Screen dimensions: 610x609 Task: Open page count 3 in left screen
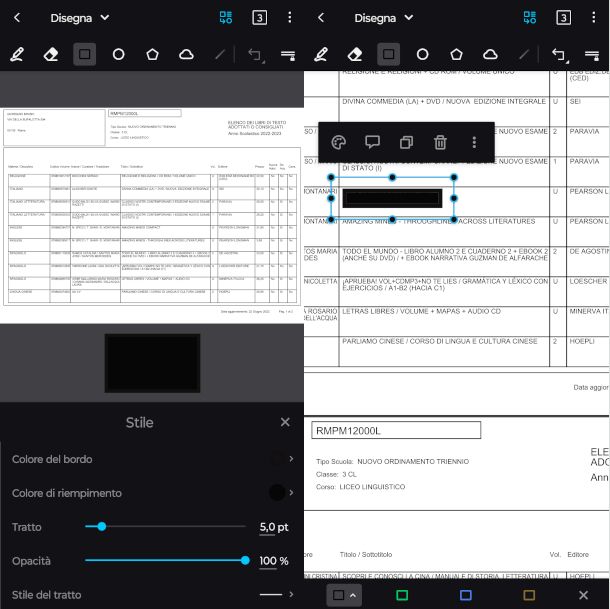pyautogui.click(x=259, y=18)
